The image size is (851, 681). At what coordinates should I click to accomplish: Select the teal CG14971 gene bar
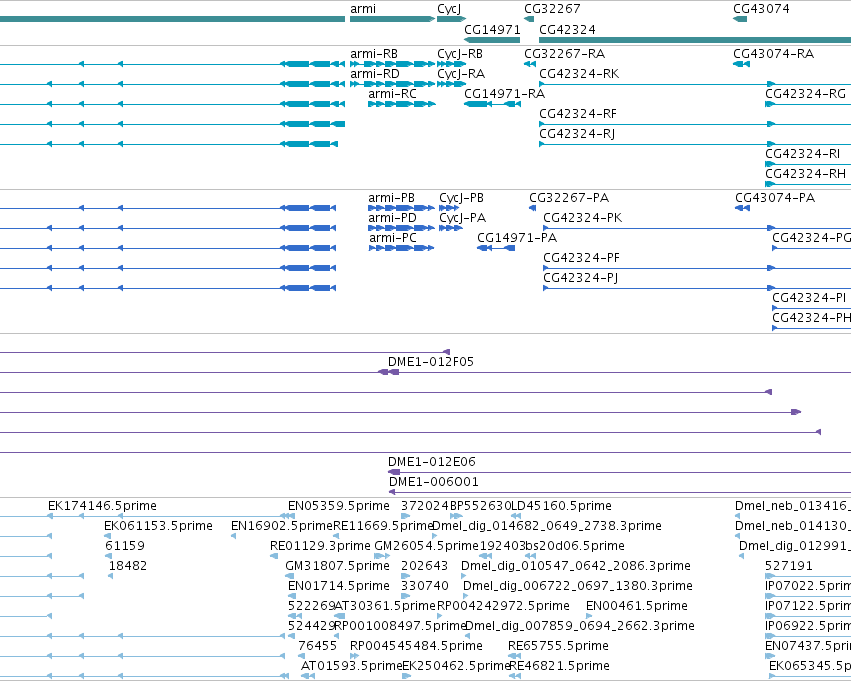[x=492, y=40]
